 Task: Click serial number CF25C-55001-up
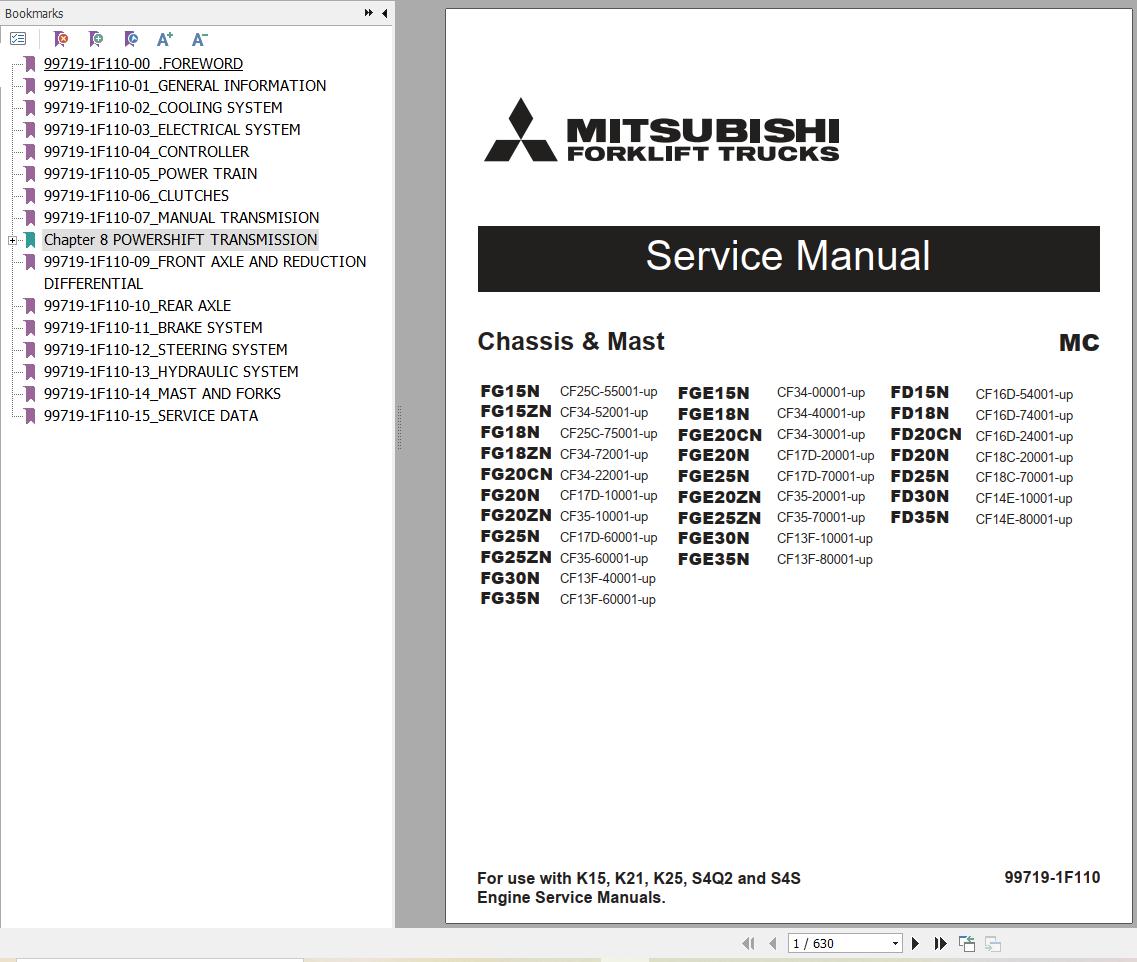click(x=608, y=391)
